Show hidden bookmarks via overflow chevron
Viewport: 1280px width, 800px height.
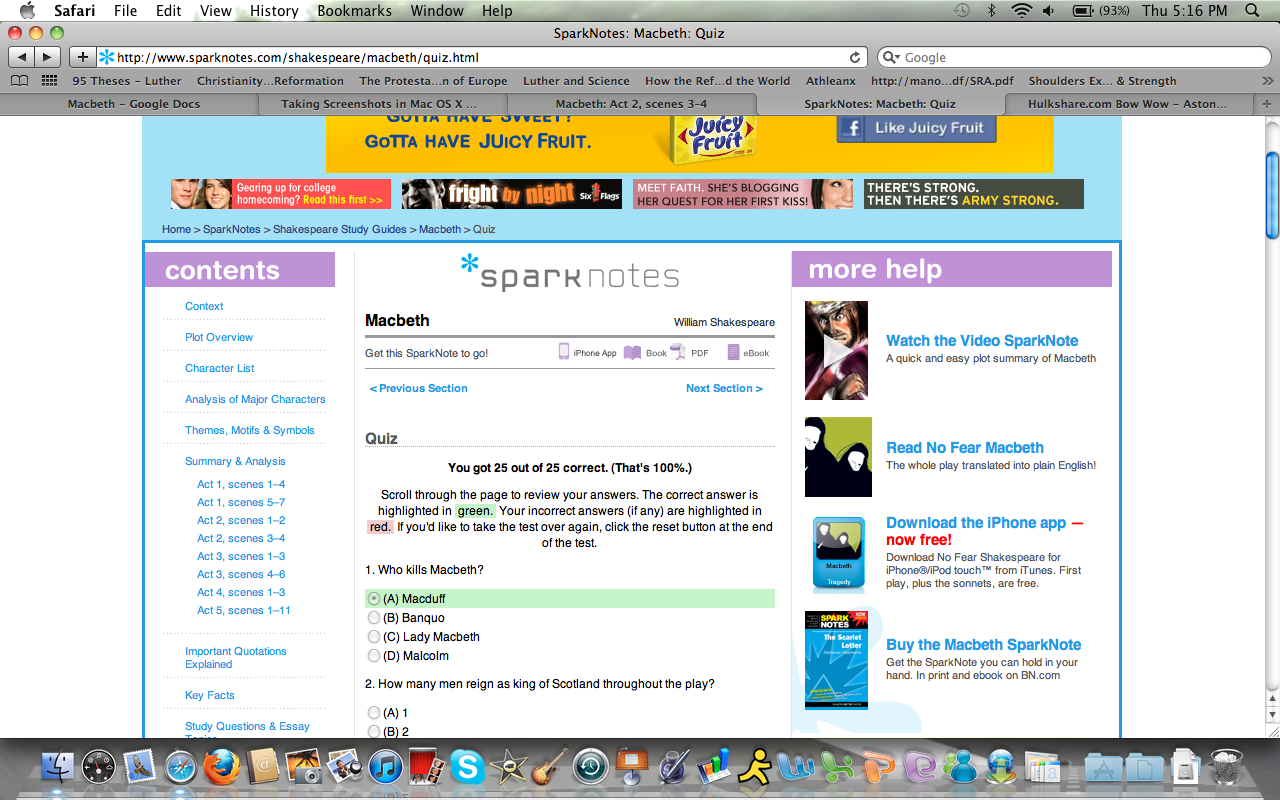coord(1269,81)
